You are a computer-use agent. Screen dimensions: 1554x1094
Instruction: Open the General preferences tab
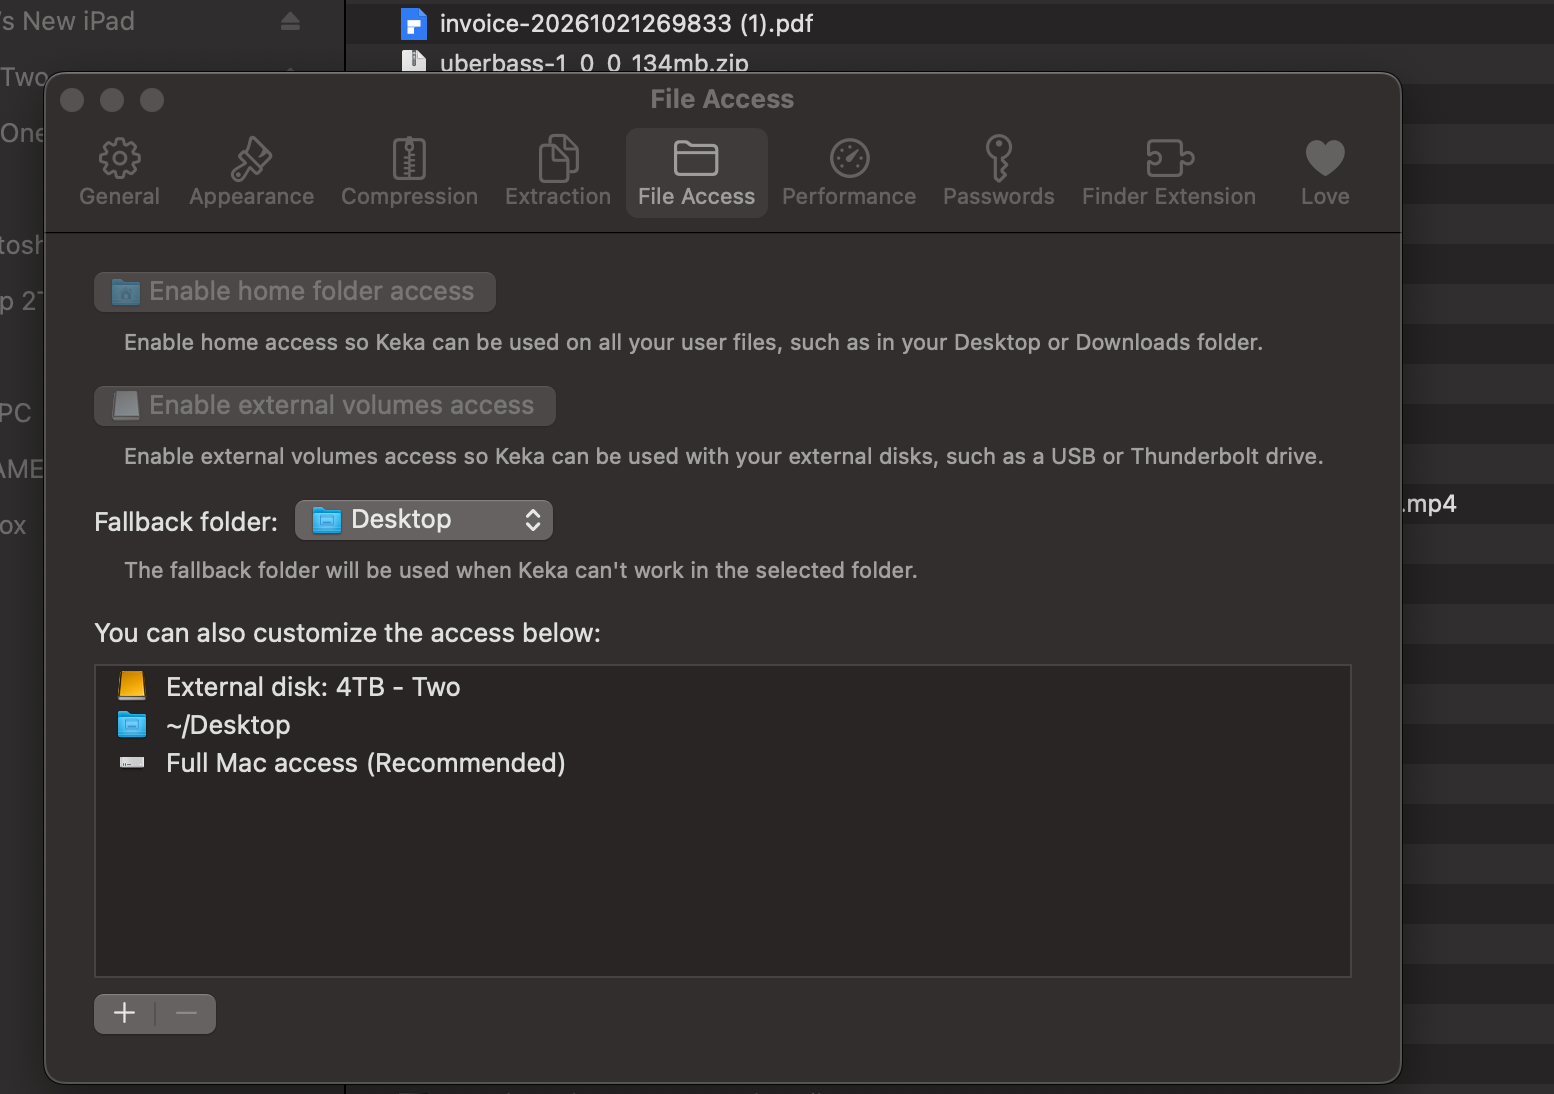119,172
